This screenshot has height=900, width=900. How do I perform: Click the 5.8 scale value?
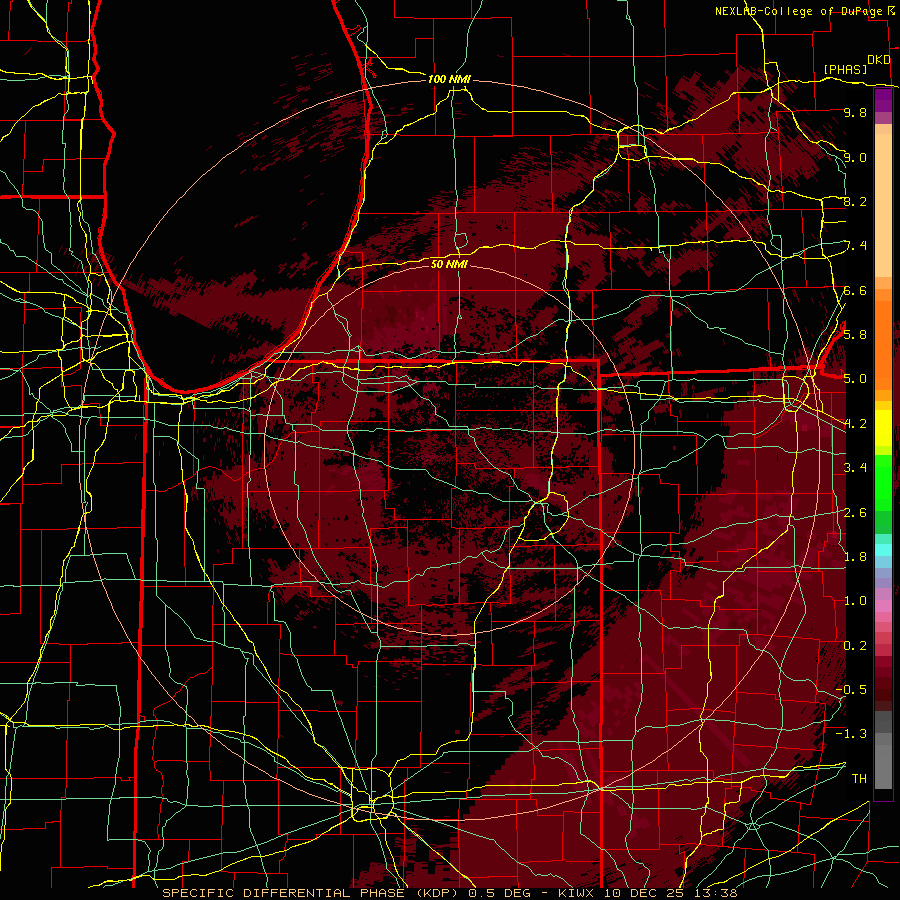[855, 334]
